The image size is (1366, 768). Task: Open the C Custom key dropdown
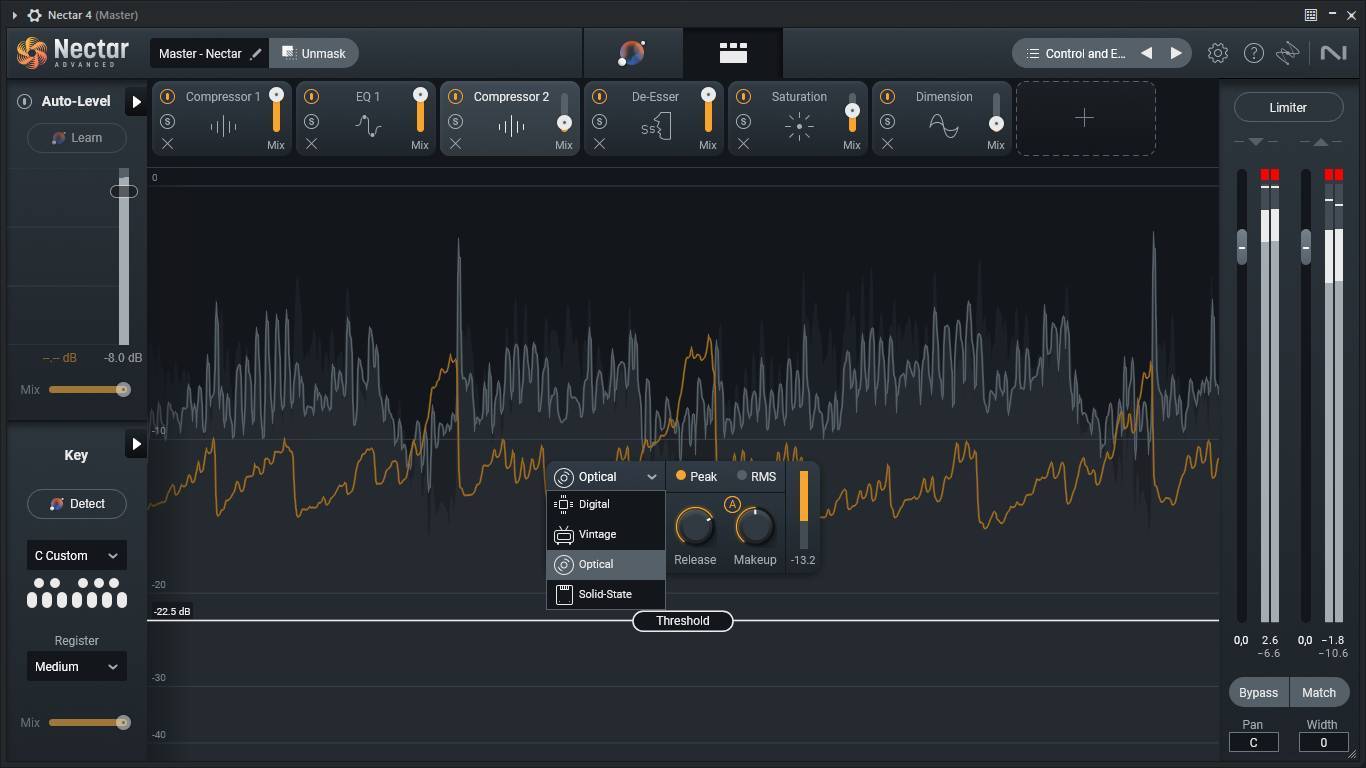(76, 556)
